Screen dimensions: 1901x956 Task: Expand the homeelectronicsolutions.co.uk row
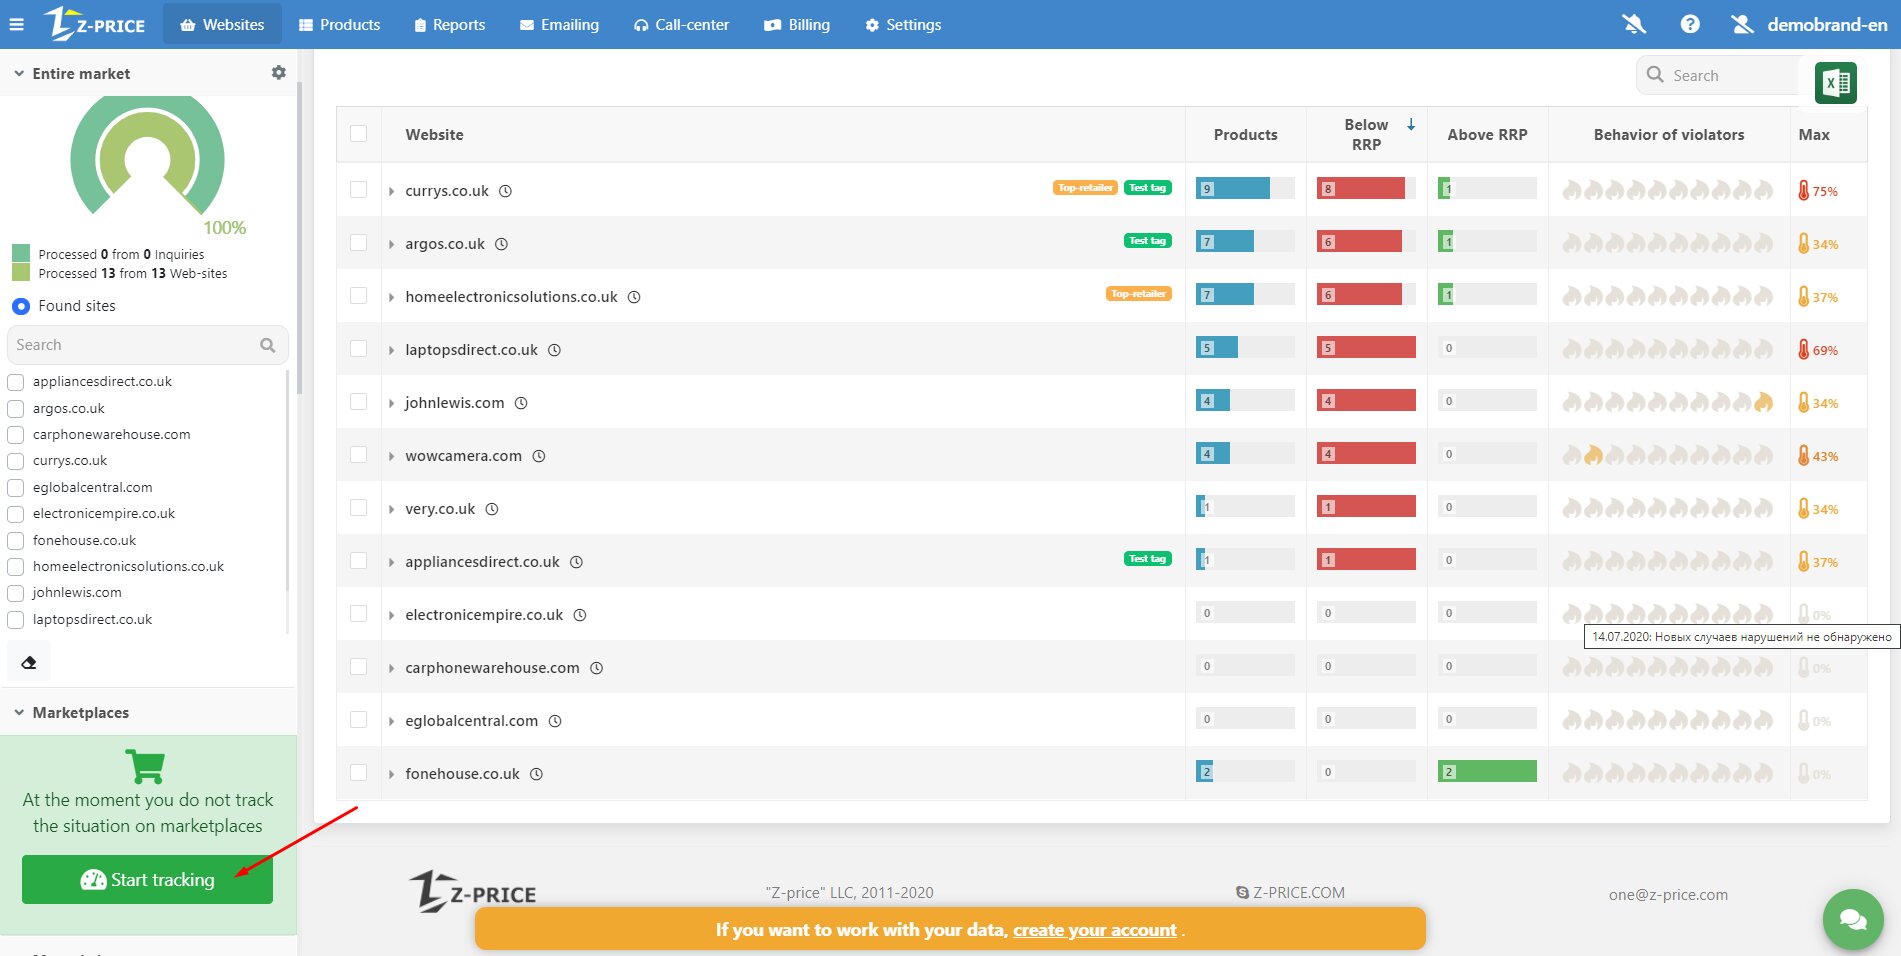point(391,297)
